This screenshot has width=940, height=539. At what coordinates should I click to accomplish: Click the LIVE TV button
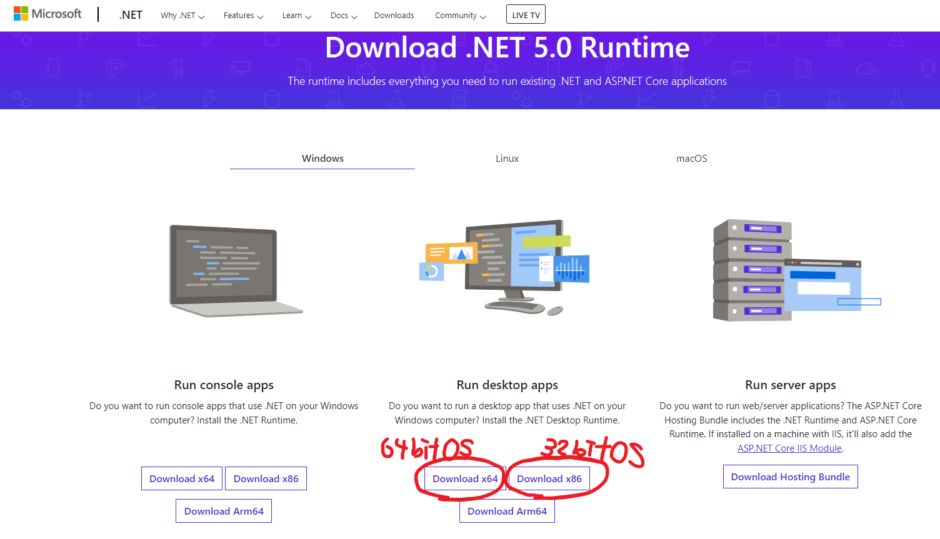(525, 16)
